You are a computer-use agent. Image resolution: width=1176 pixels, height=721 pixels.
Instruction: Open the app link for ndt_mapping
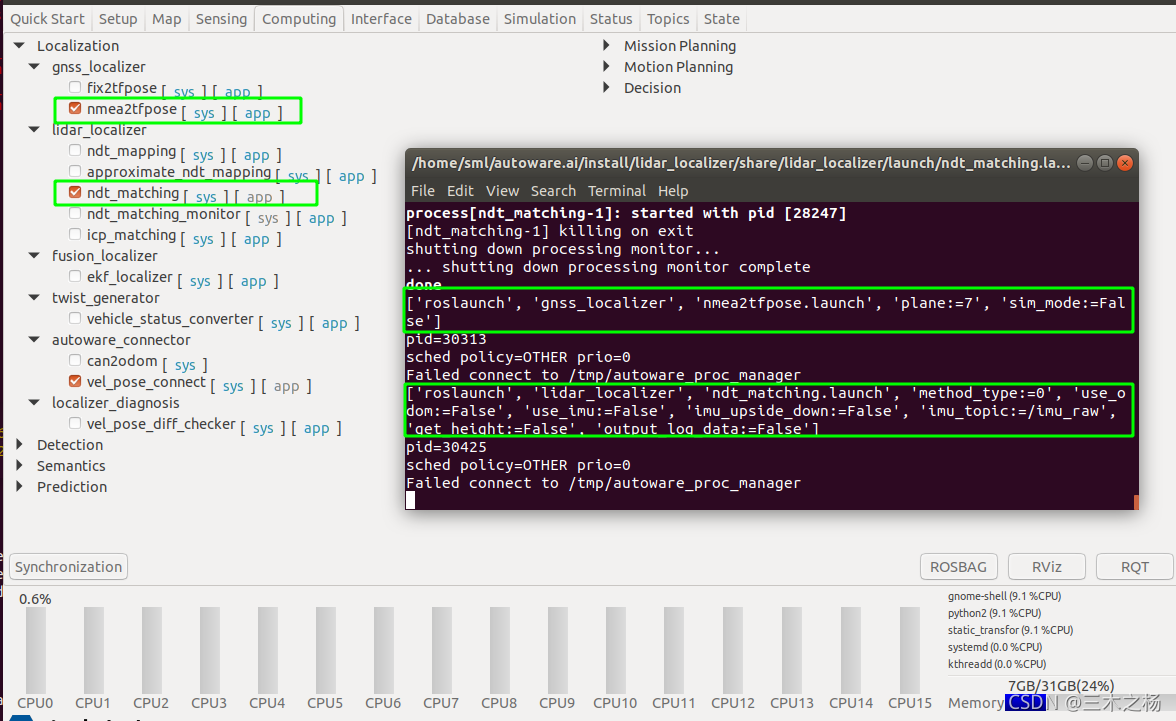coord(256,155)
